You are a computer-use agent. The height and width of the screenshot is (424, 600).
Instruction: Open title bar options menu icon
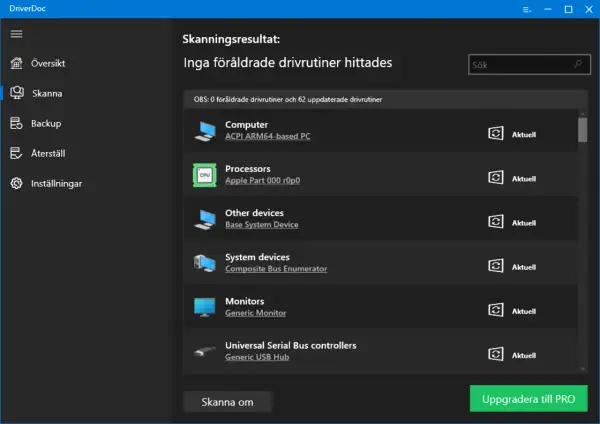pos(527,10)
